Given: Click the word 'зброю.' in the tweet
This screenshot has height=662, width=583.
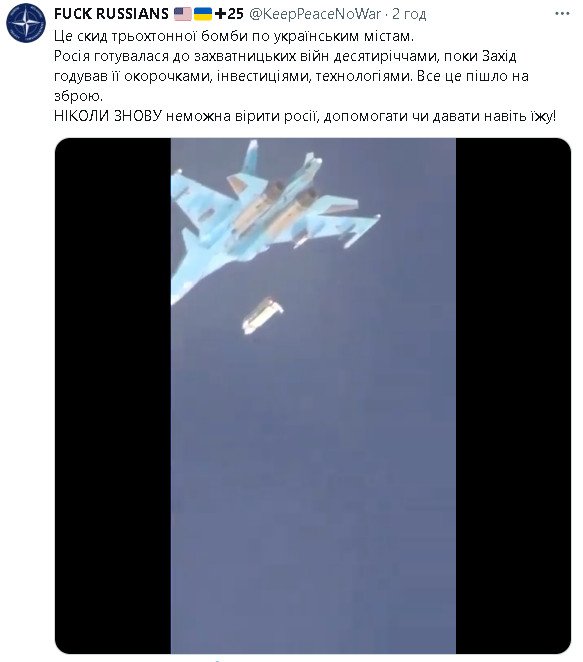Looking at the screenshot, I should [x=79, y=96].
